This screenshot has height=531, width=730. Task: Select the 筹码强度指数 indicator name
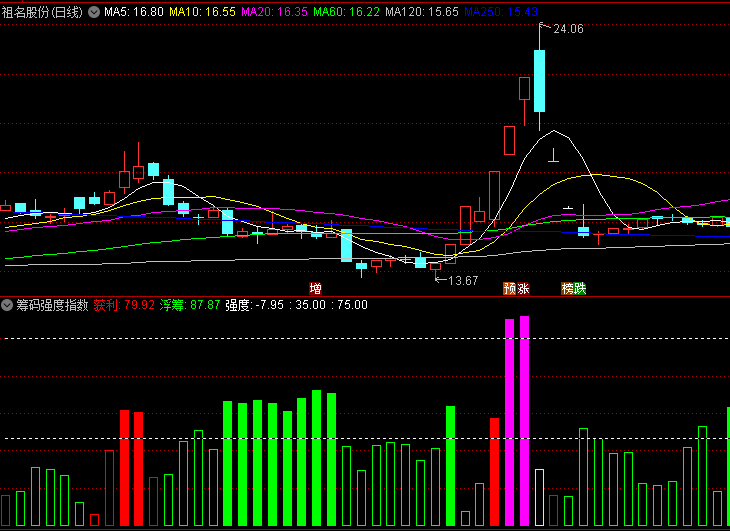pyautogui.click(x=52, y=305)
